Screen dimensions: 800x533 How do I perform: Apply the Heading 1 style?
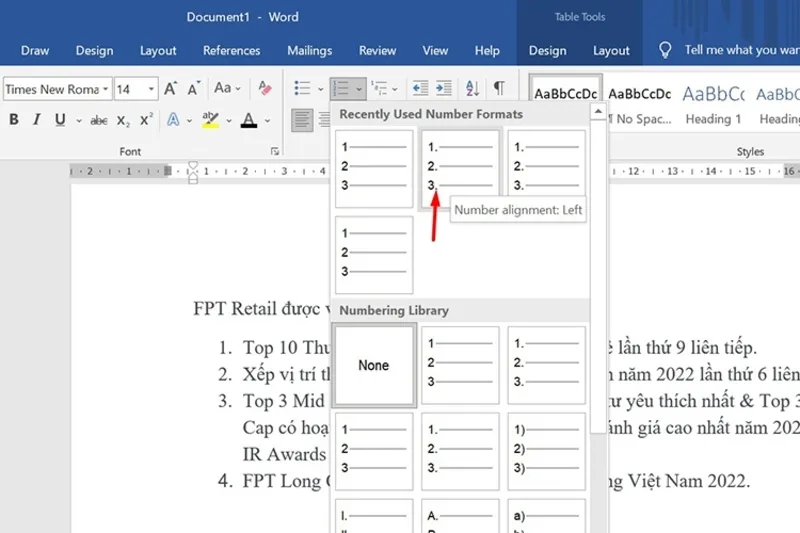click(x=713, y=103)
